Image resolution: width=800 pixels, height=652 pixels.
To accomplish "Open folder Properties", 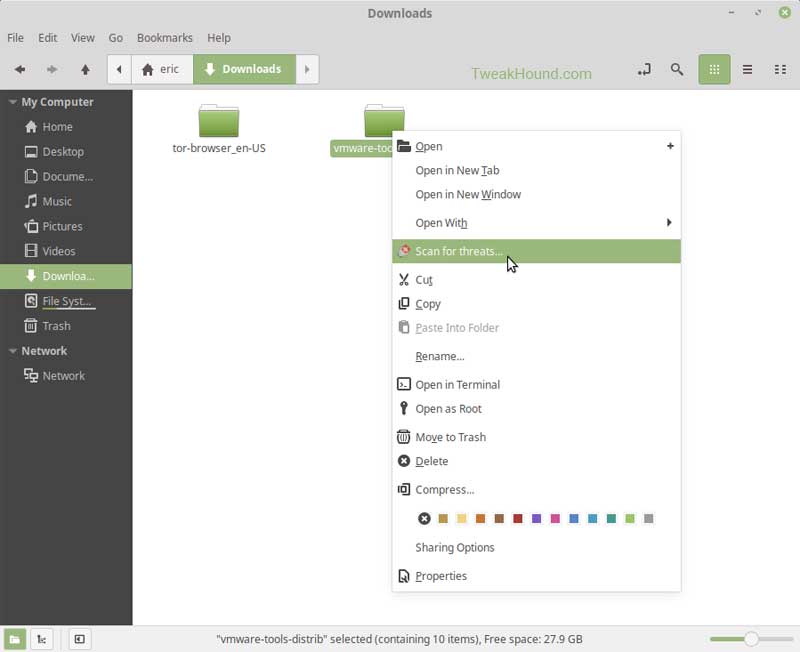I will [536, 576].
